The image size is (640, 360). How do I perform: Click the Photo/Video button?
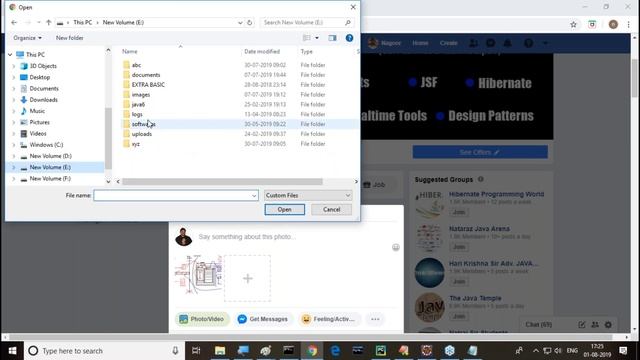(202, 319)
